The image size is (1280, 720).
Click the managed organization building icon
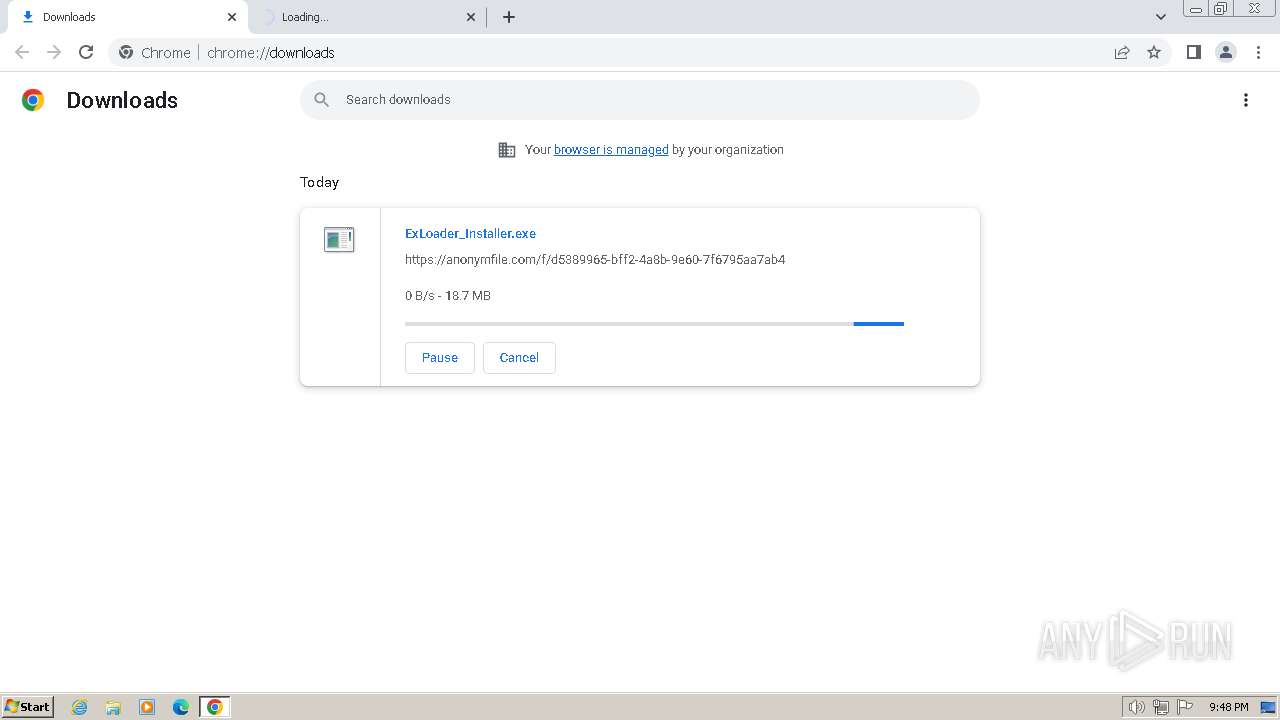pyautogui.click(x=507, y=150)
